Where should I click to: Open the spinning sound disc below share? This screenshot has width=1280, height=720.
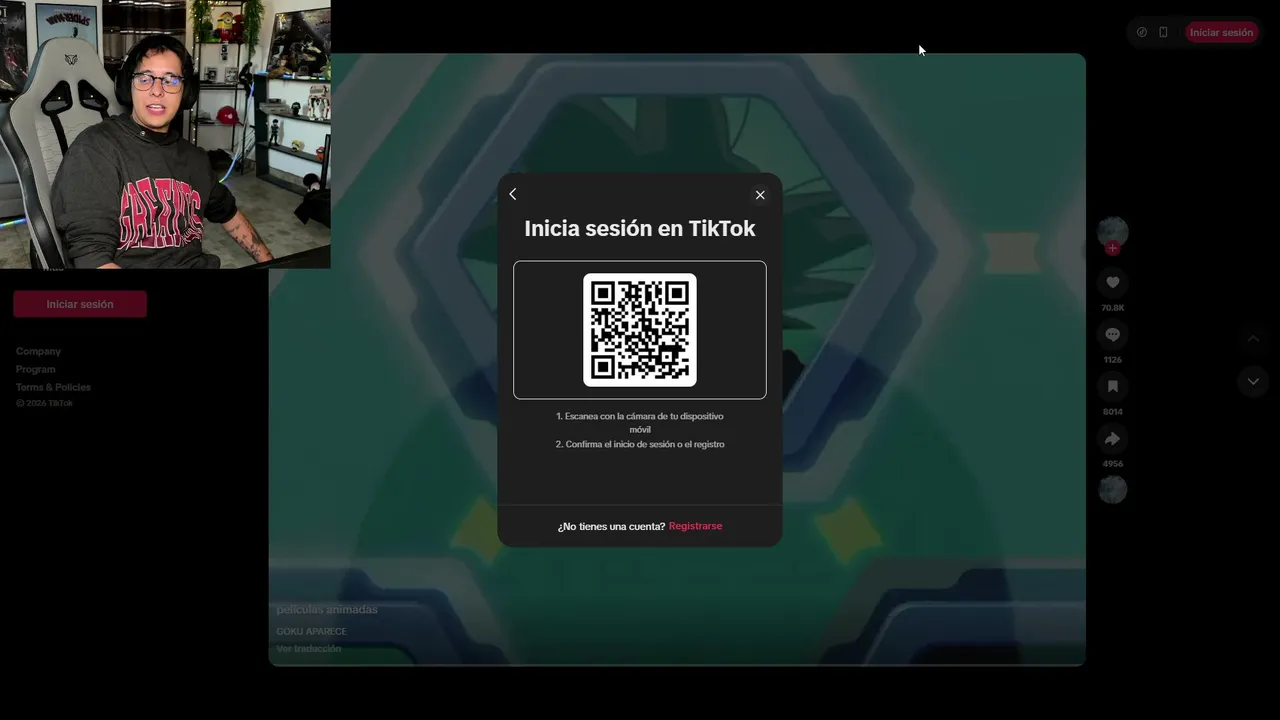tap(1113, 489)
